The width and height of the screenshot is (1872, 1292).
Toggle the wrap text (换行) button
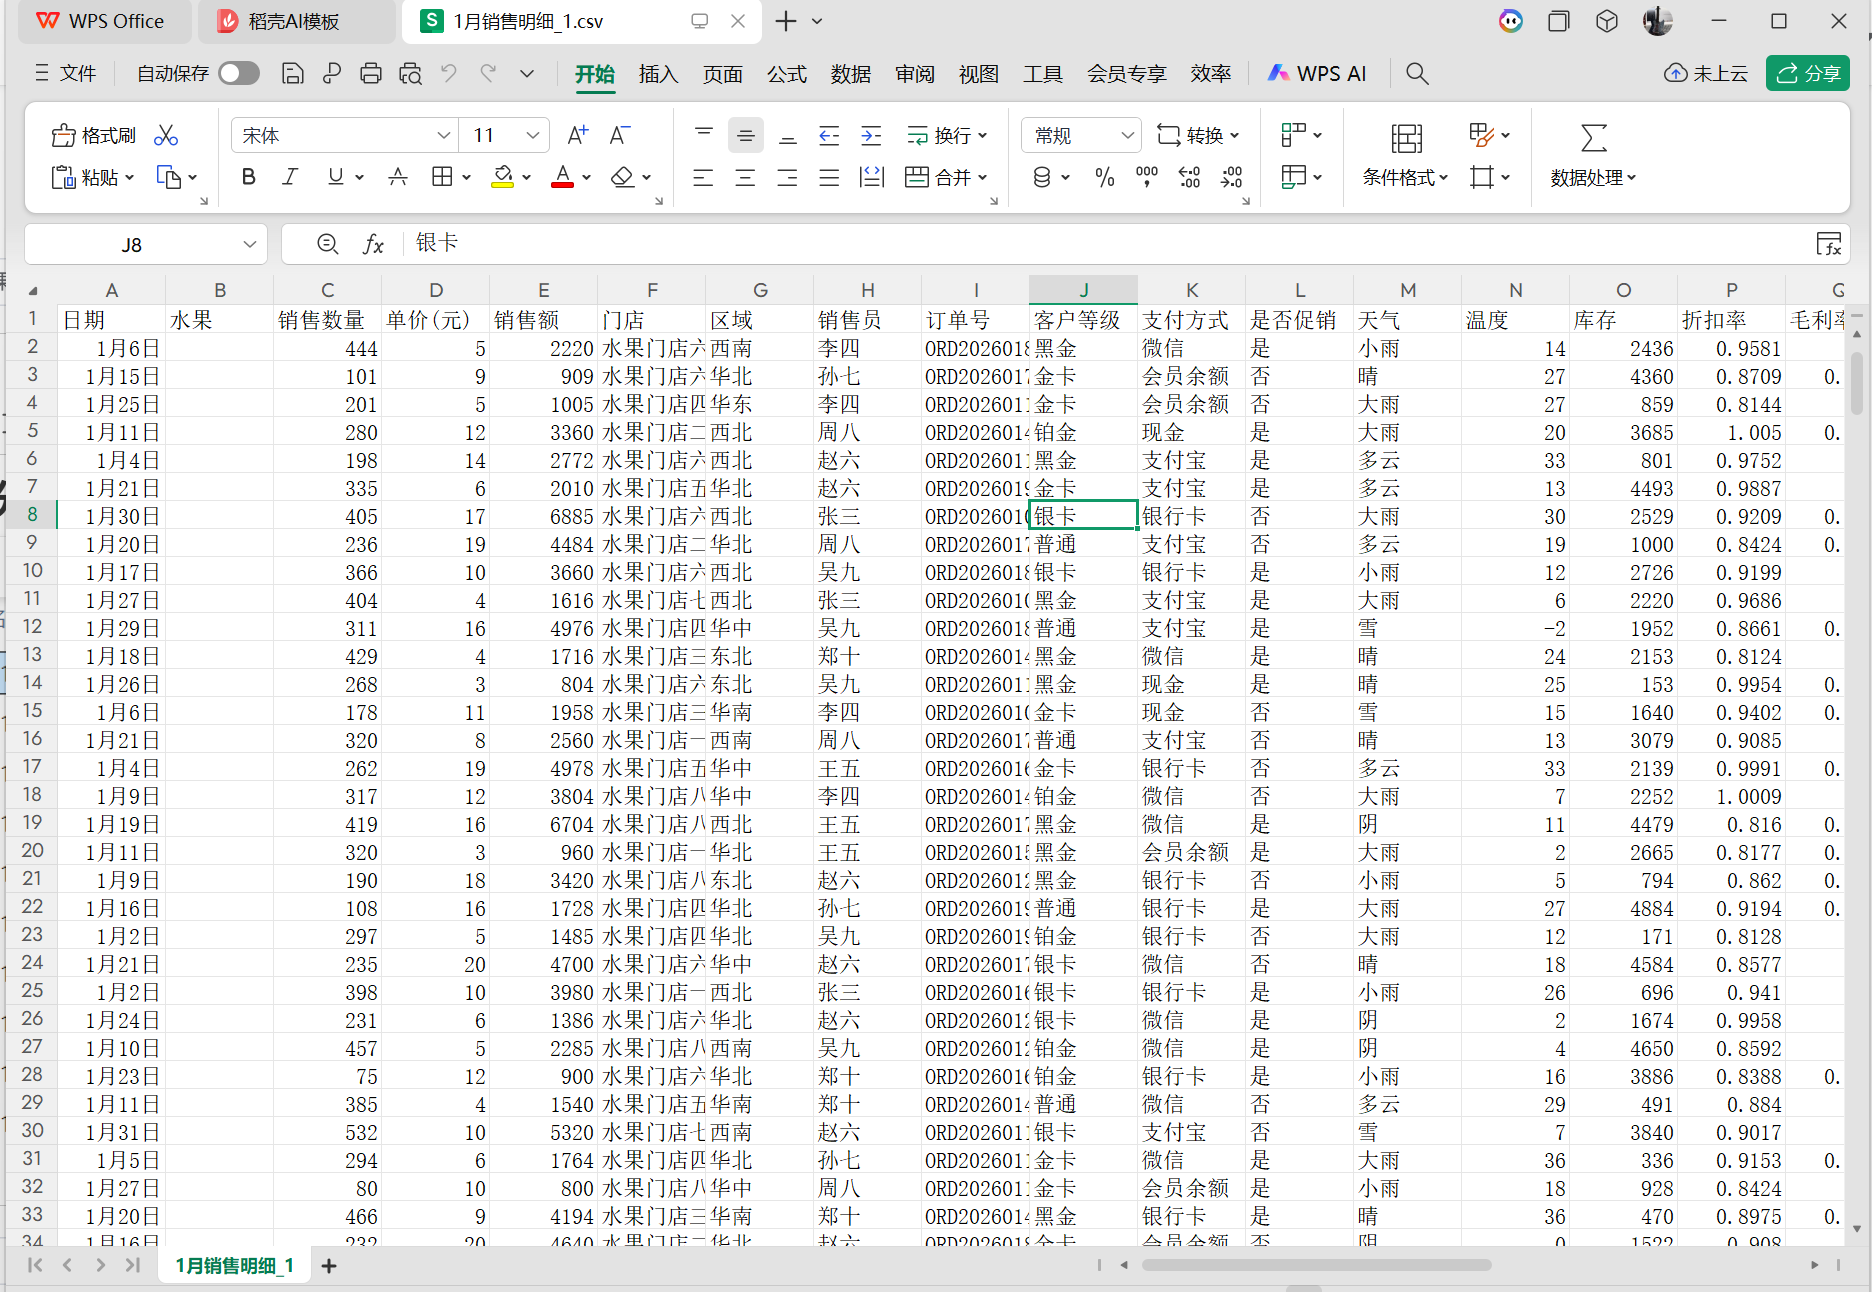tap(946, 135)
